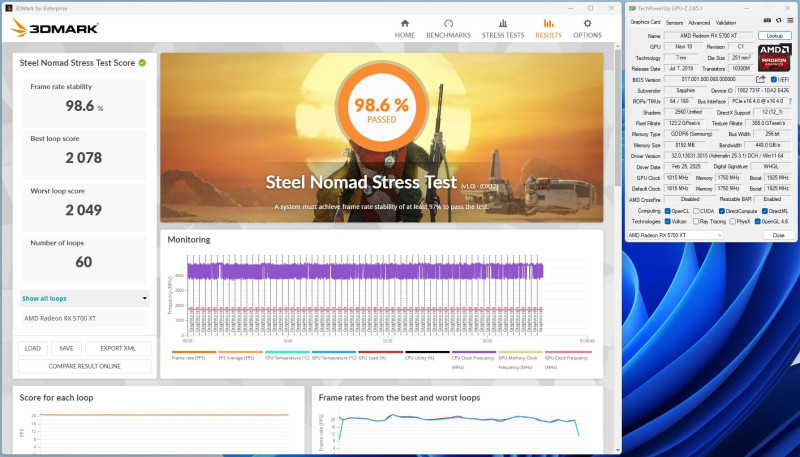
Task: Click the Memory Type GDDR6 (Samsung) field
Action: click(691, 134)
